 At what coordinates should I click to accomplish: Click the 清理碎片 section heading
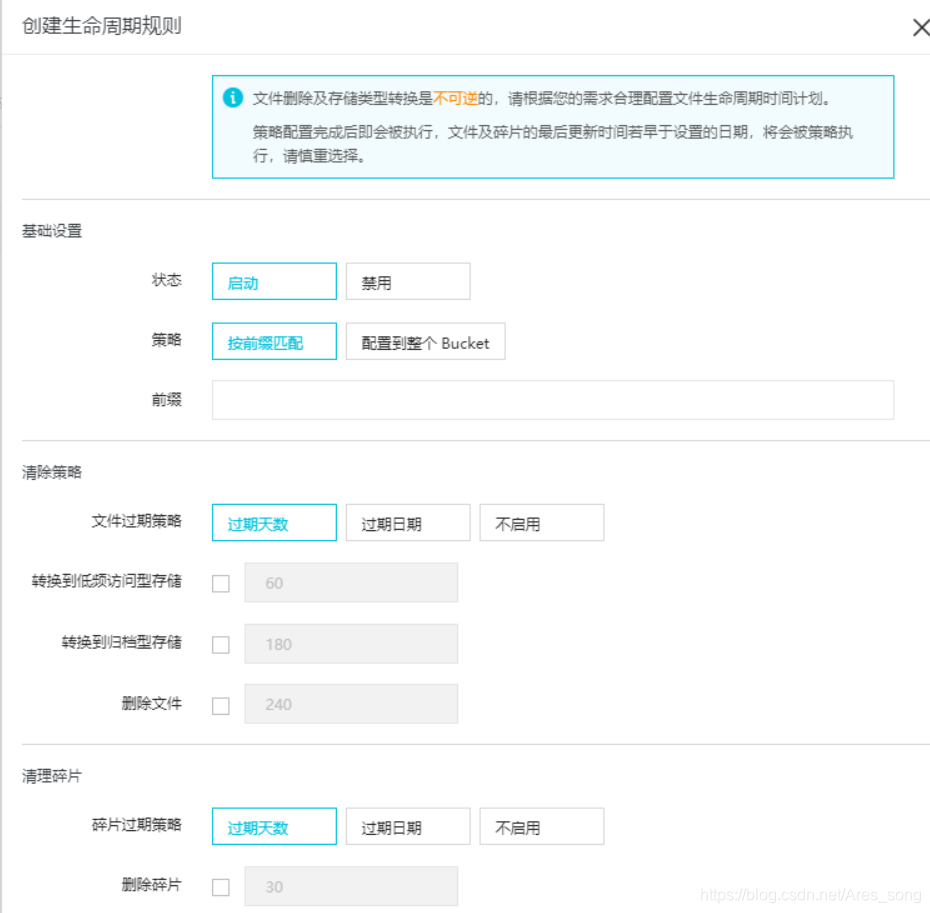click(x=52, y=776)
